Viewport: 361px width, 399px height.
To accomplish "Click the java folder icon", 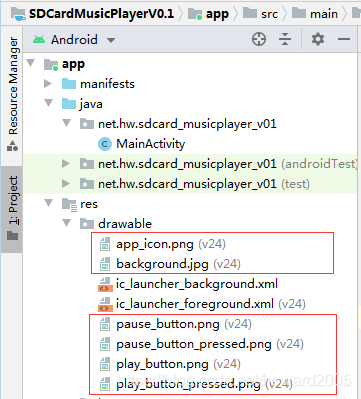I will click(69, 104).
